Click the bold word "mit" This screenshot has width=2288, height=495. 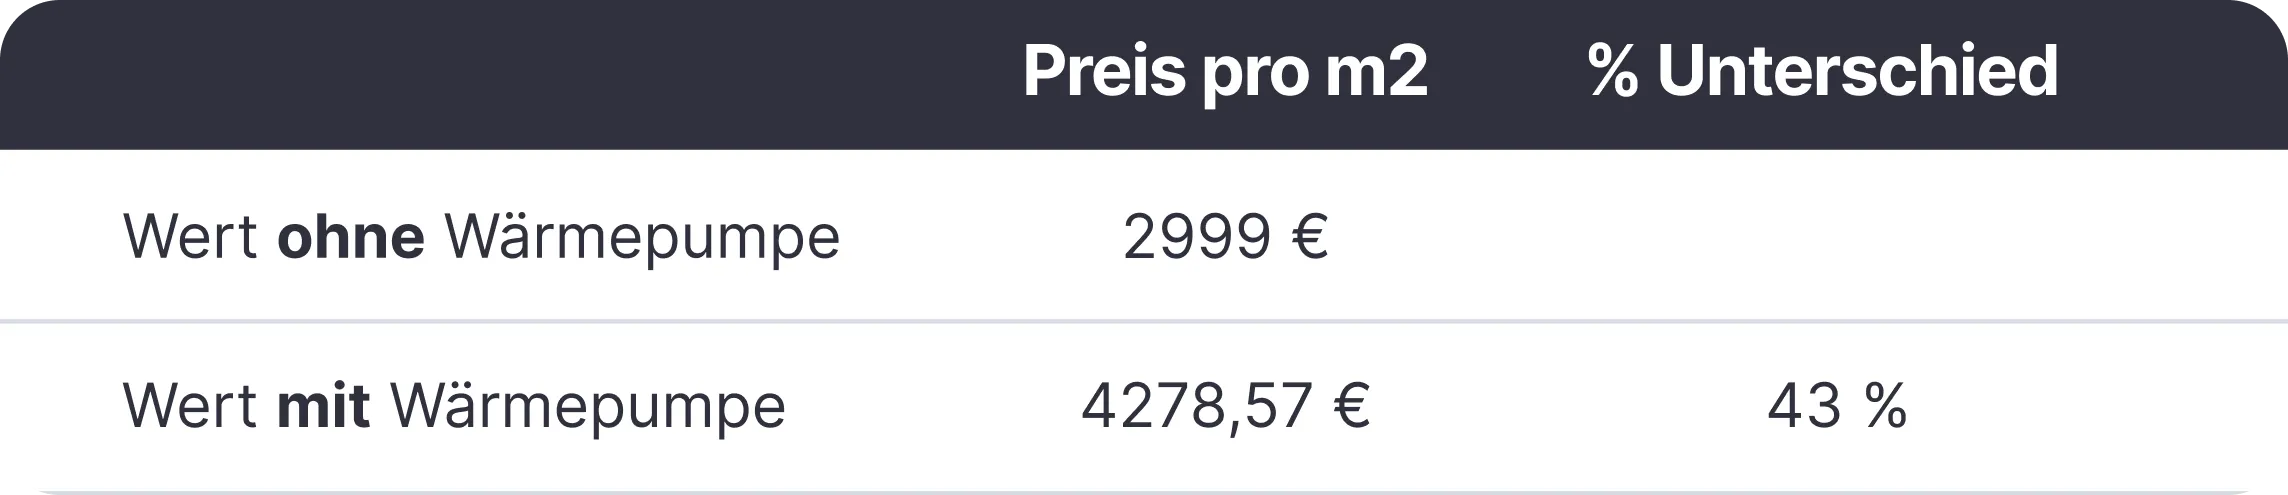(324, 405)
